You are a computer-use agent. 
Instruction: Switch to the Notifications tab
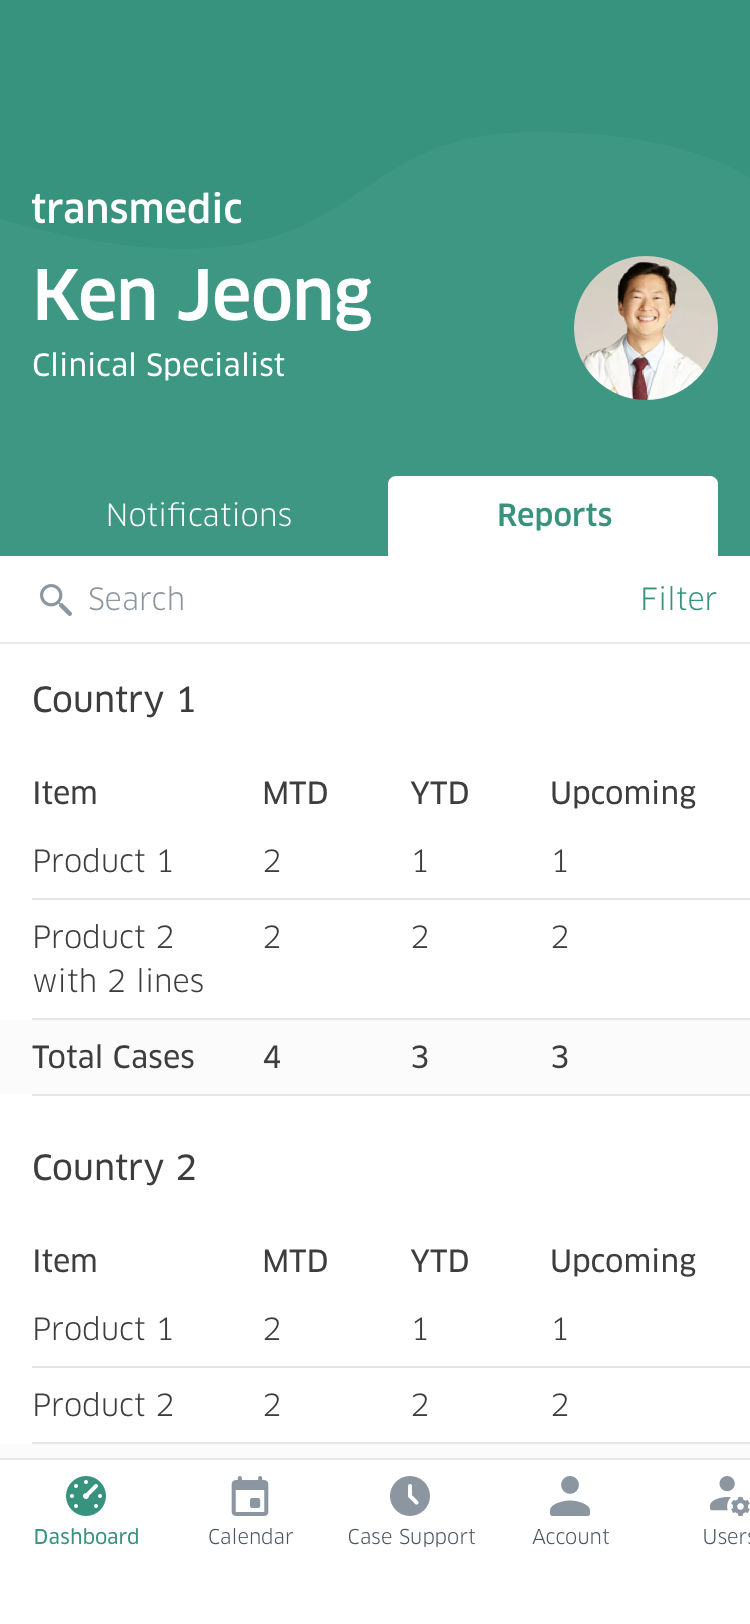pyautogui.click(x=199, y=515)
